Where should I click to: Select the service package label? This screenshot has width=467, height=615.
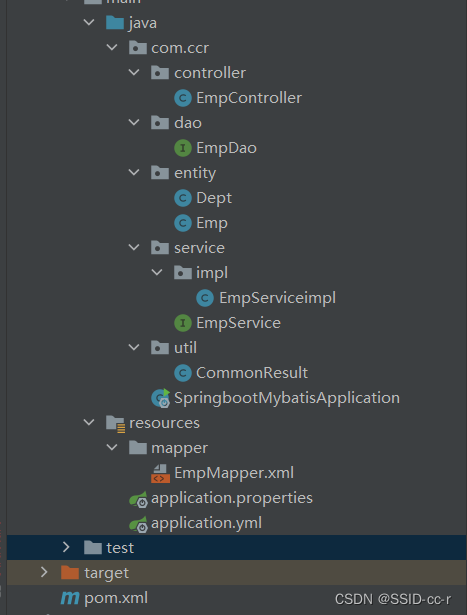tap(199, 248)
